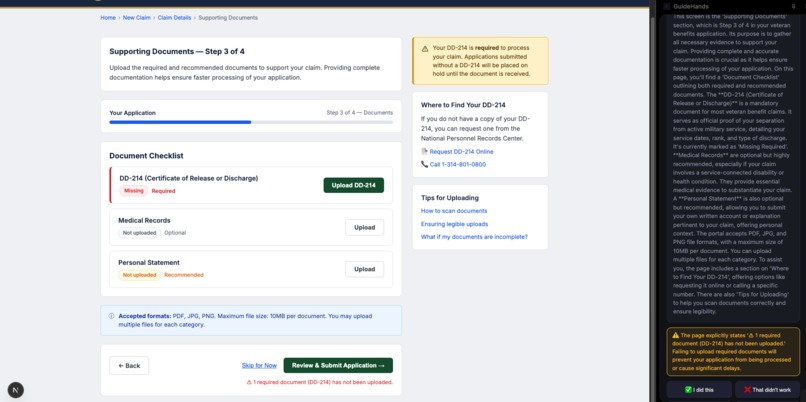Click the Not uploaded badge under Medical Records

(139, 233)
